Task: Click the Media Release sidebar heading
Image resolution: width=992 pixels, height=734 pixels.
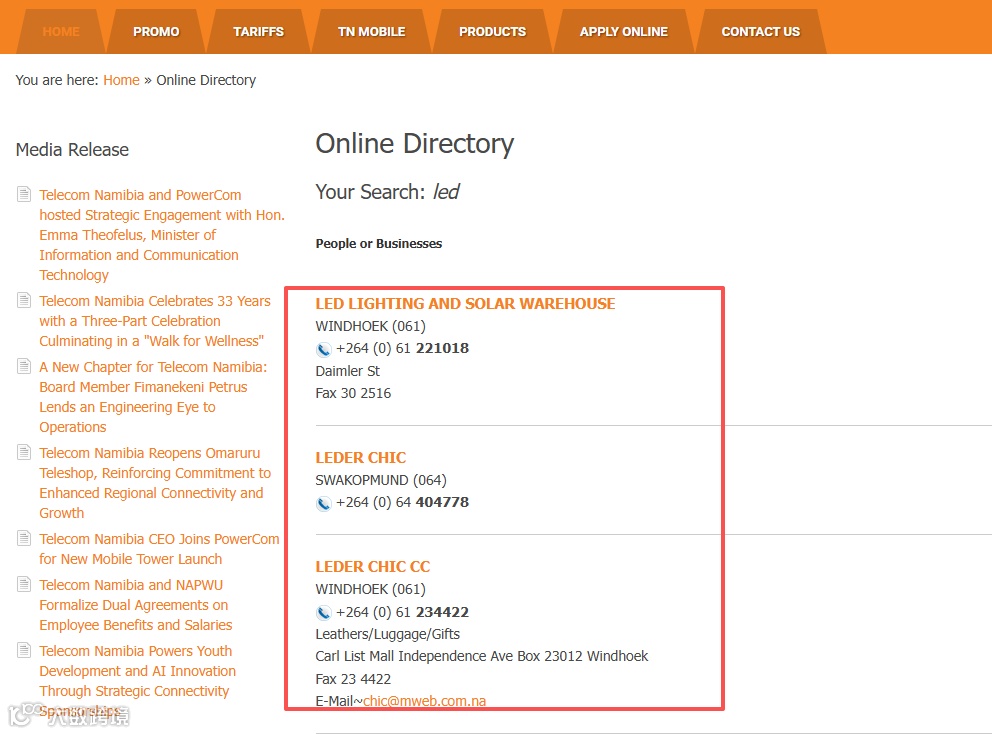Action: (x=72, y=150)
